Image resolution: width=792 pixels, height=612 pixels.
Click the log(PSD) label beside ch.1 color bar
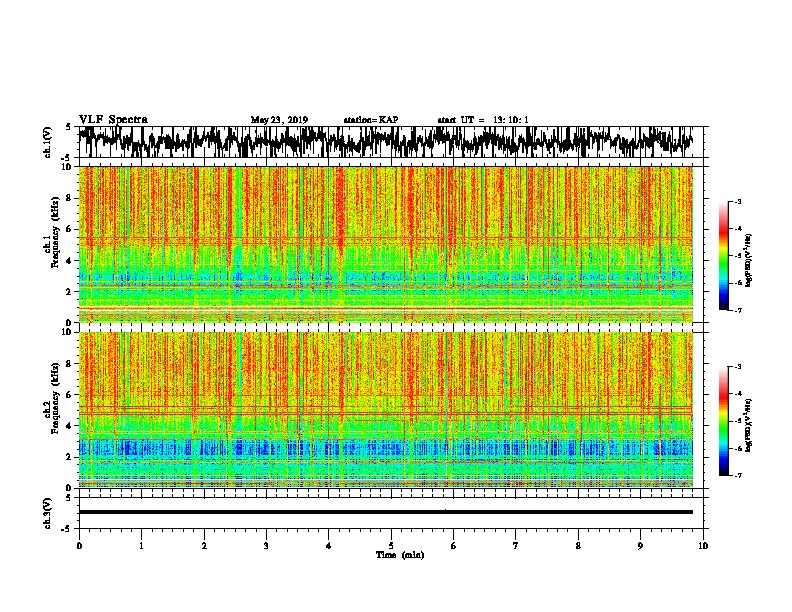pos(749,260)
